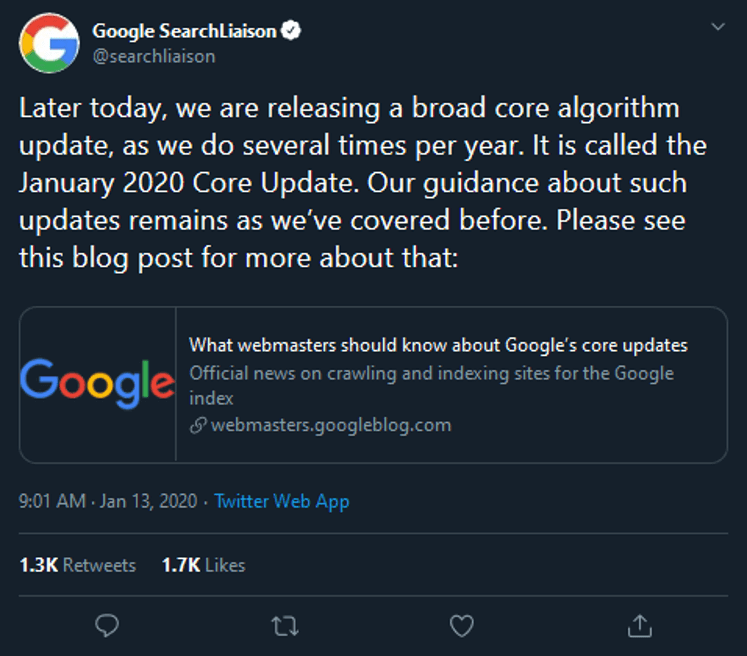Click the 9:01 AM Jan 13, 2020 timestamp
Screen dimensions: 747x656
point(107,501)
